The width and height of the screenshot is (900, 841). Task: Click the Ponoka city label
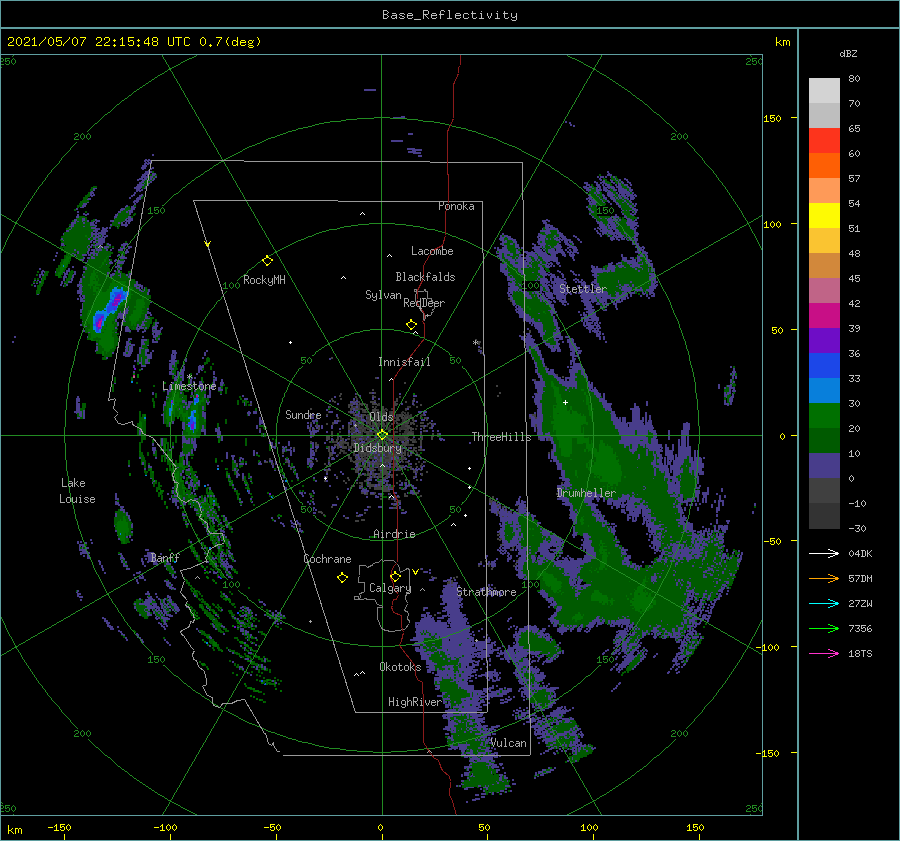(x=456, y=206)
